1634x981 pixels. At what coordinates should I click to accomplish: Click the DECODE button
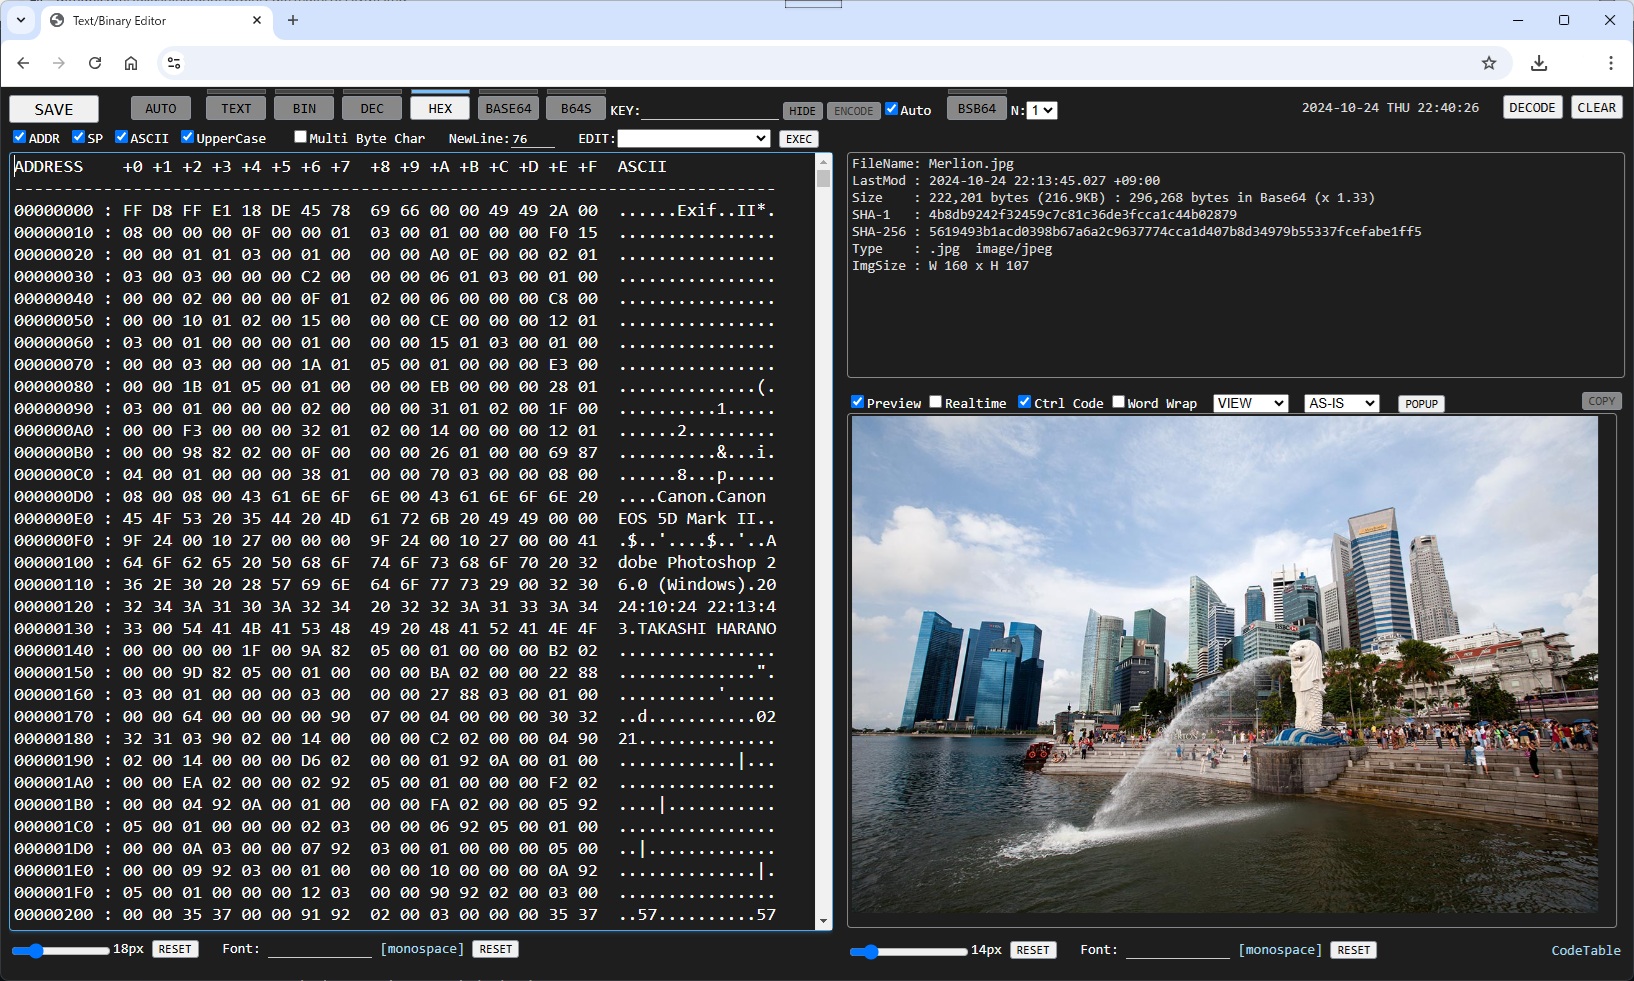click(1532, 107)
